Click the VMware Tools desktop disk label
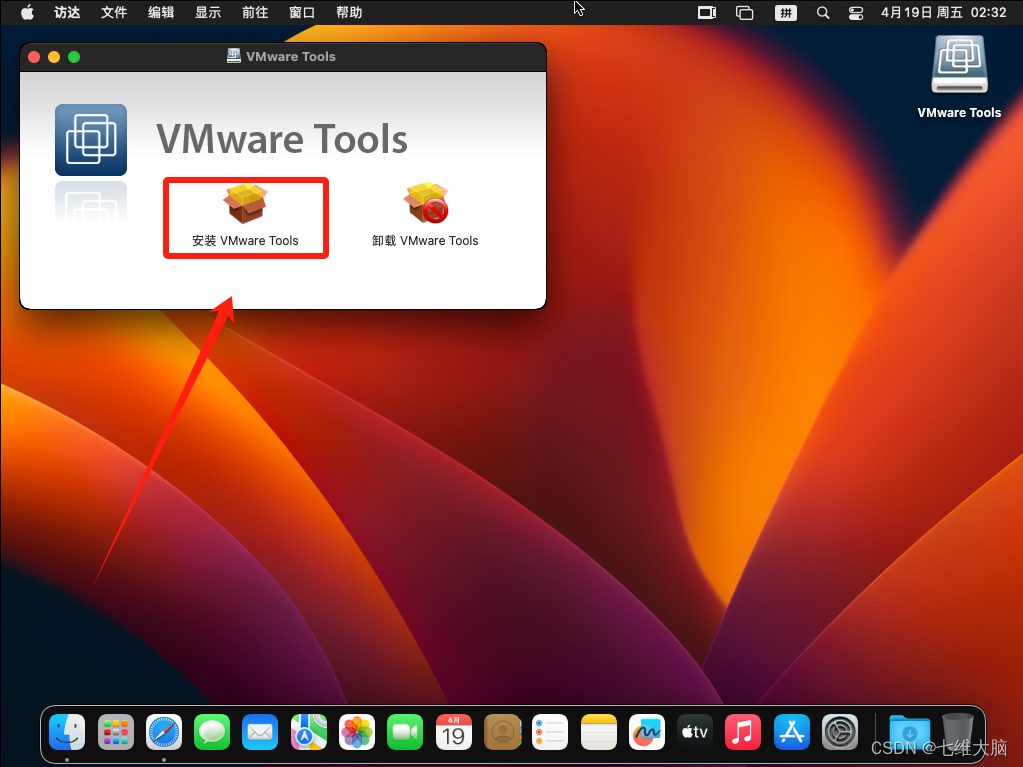The image size is (1023, 767). (959, 113)
